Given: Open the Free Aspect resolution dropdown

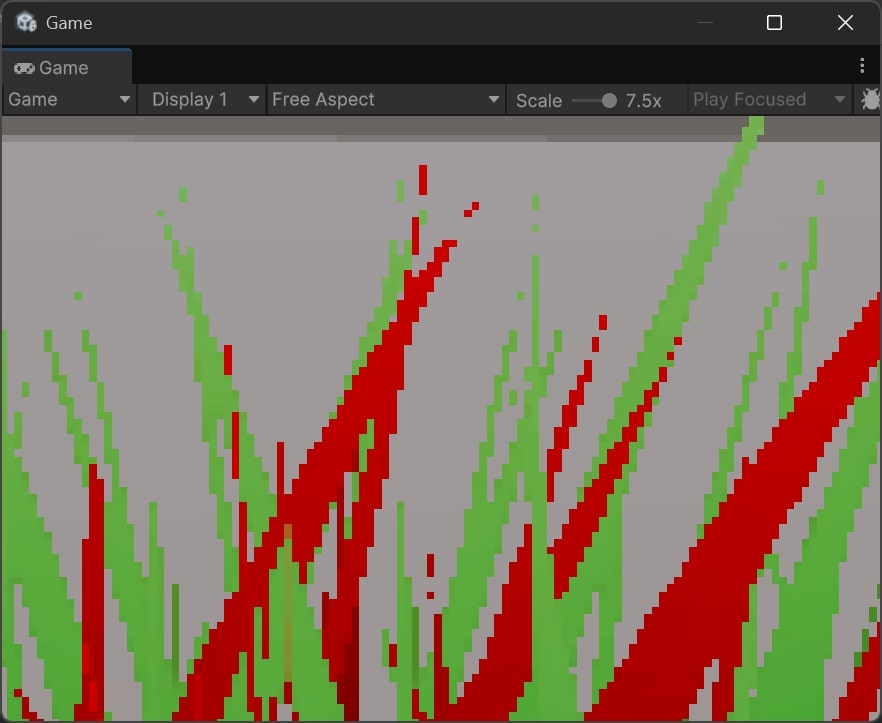Looking at the screenshot, I should (386, 100).
